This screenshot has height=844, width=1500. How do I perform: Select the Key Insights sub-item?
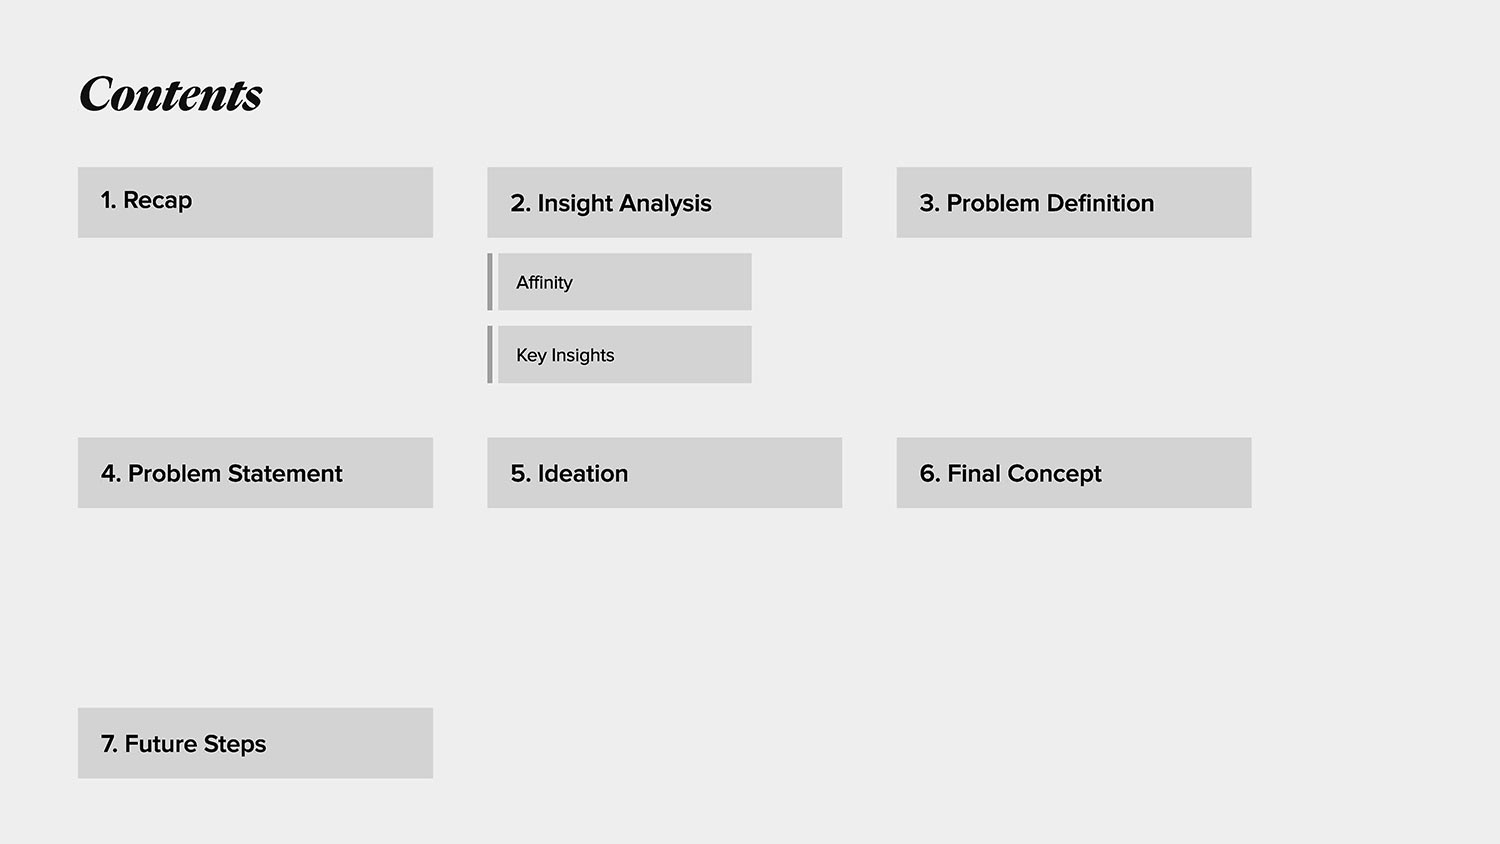[x=624, y=355]
